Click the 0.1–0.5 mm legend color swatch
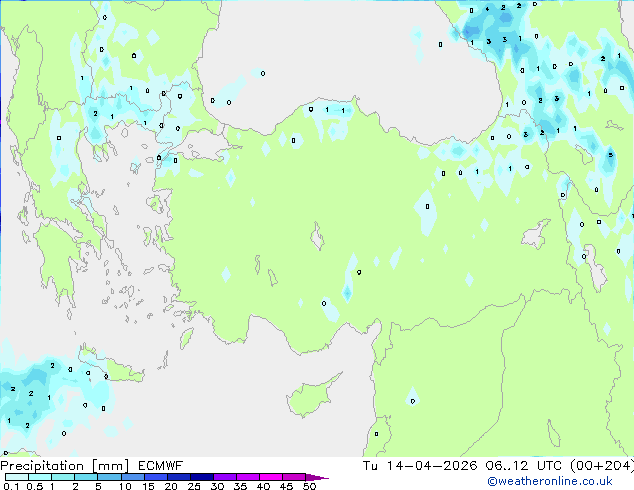This screenshot has width=634, height=490. point(17,477)
